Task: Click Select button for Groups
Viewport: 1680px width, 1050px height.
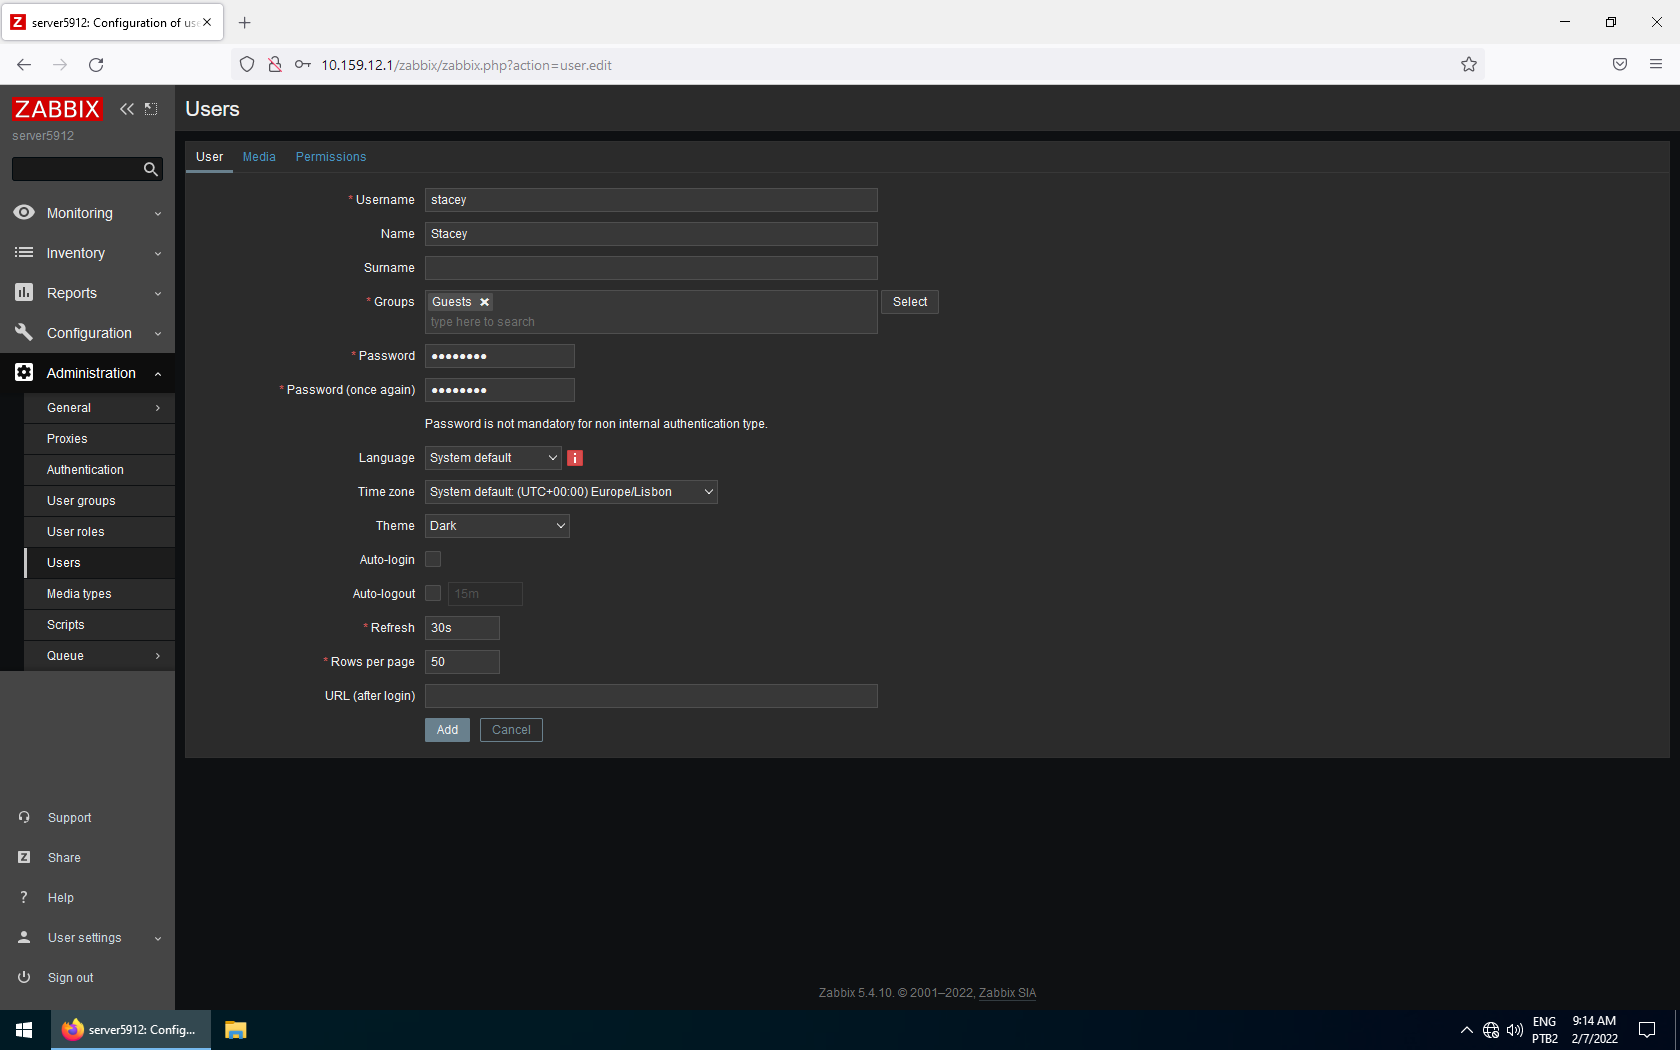Action: (x=909, y=302)
